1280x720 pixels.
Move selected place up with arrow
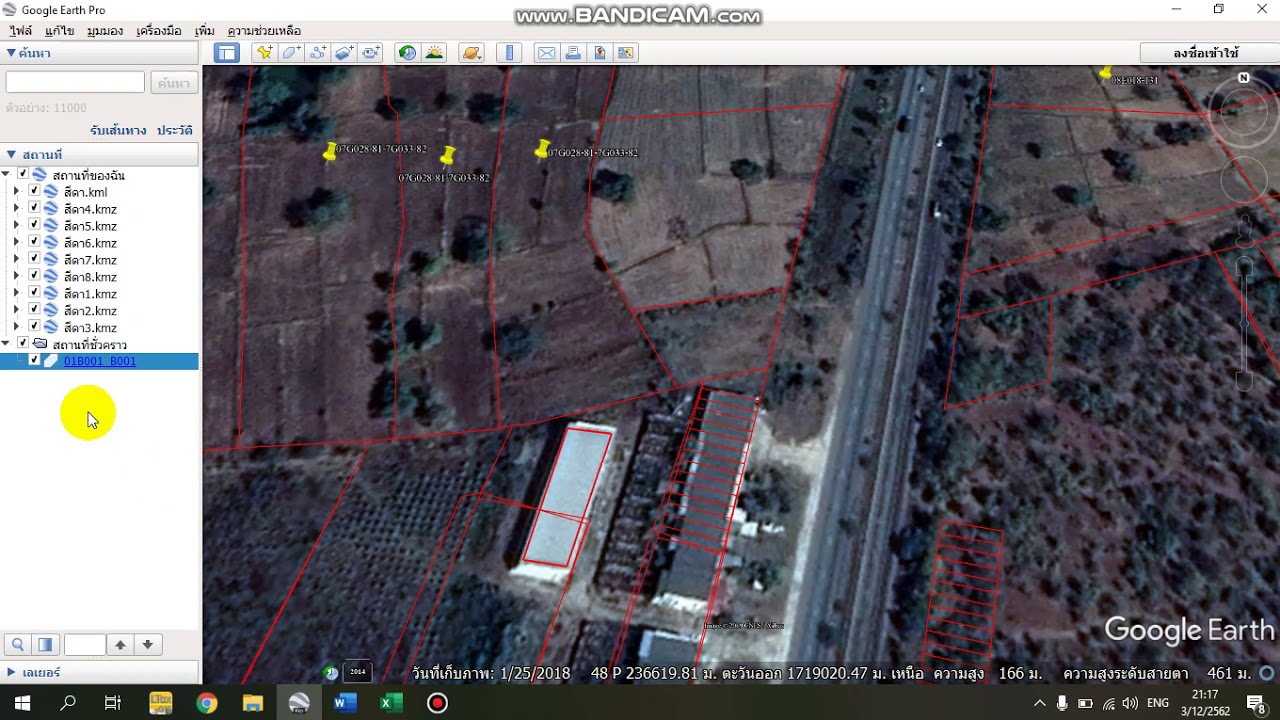[120, 645]
